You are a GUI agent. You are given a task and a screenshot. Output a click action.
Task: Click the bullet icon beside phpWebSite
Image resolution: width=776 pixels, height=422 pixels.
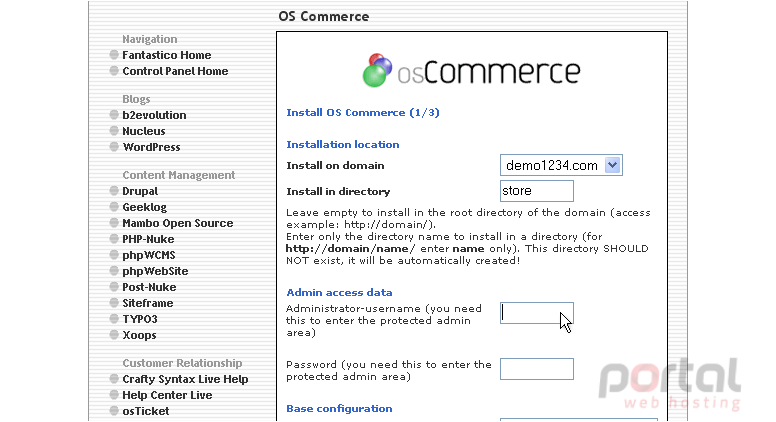pos(114,271)
